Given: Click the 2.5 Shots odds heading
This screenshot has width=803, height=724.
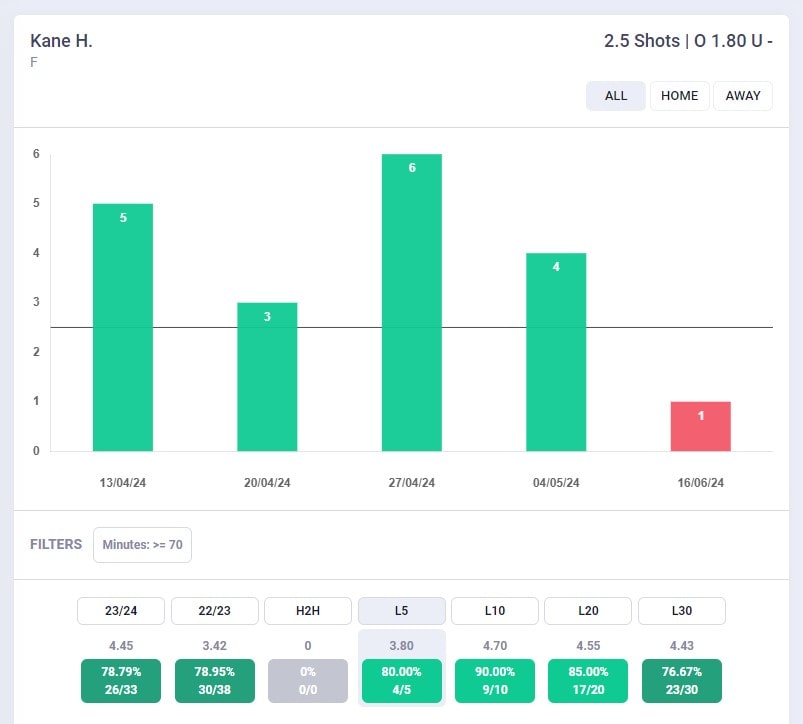Looking at the screenshot, I should point(688,41).
